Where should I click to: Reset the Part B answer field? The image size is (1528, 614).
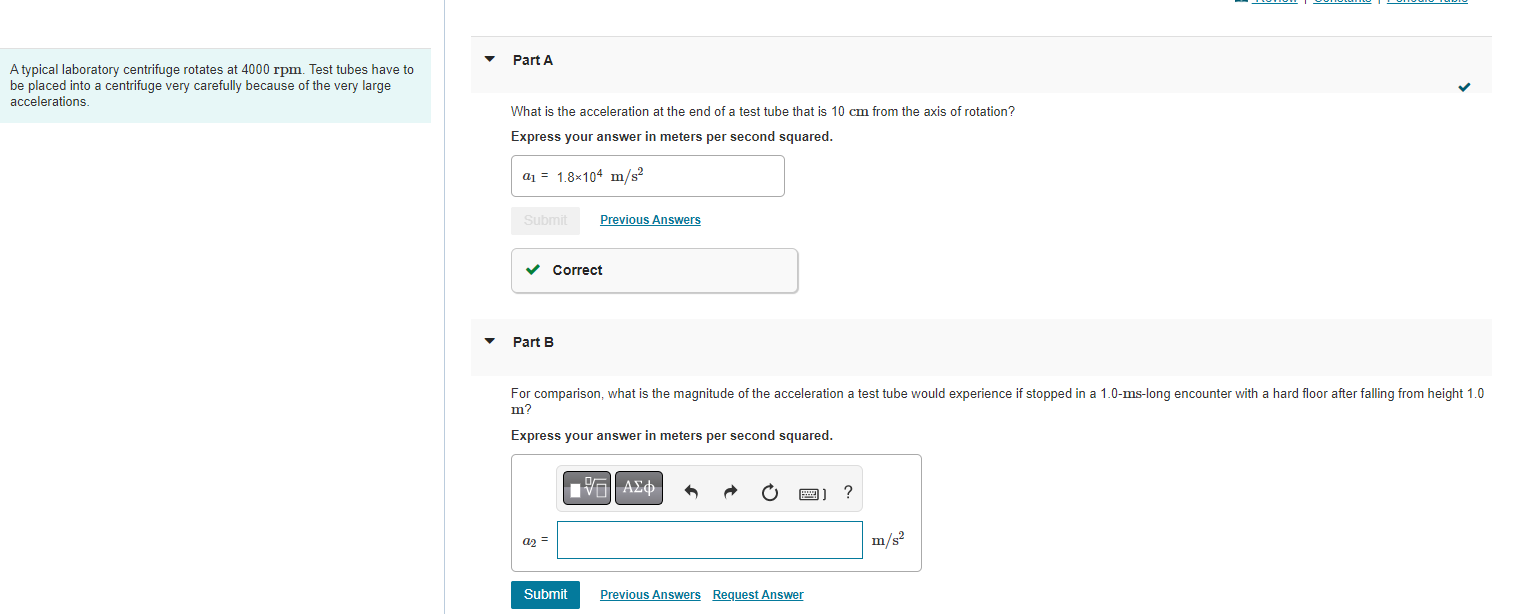769,489
